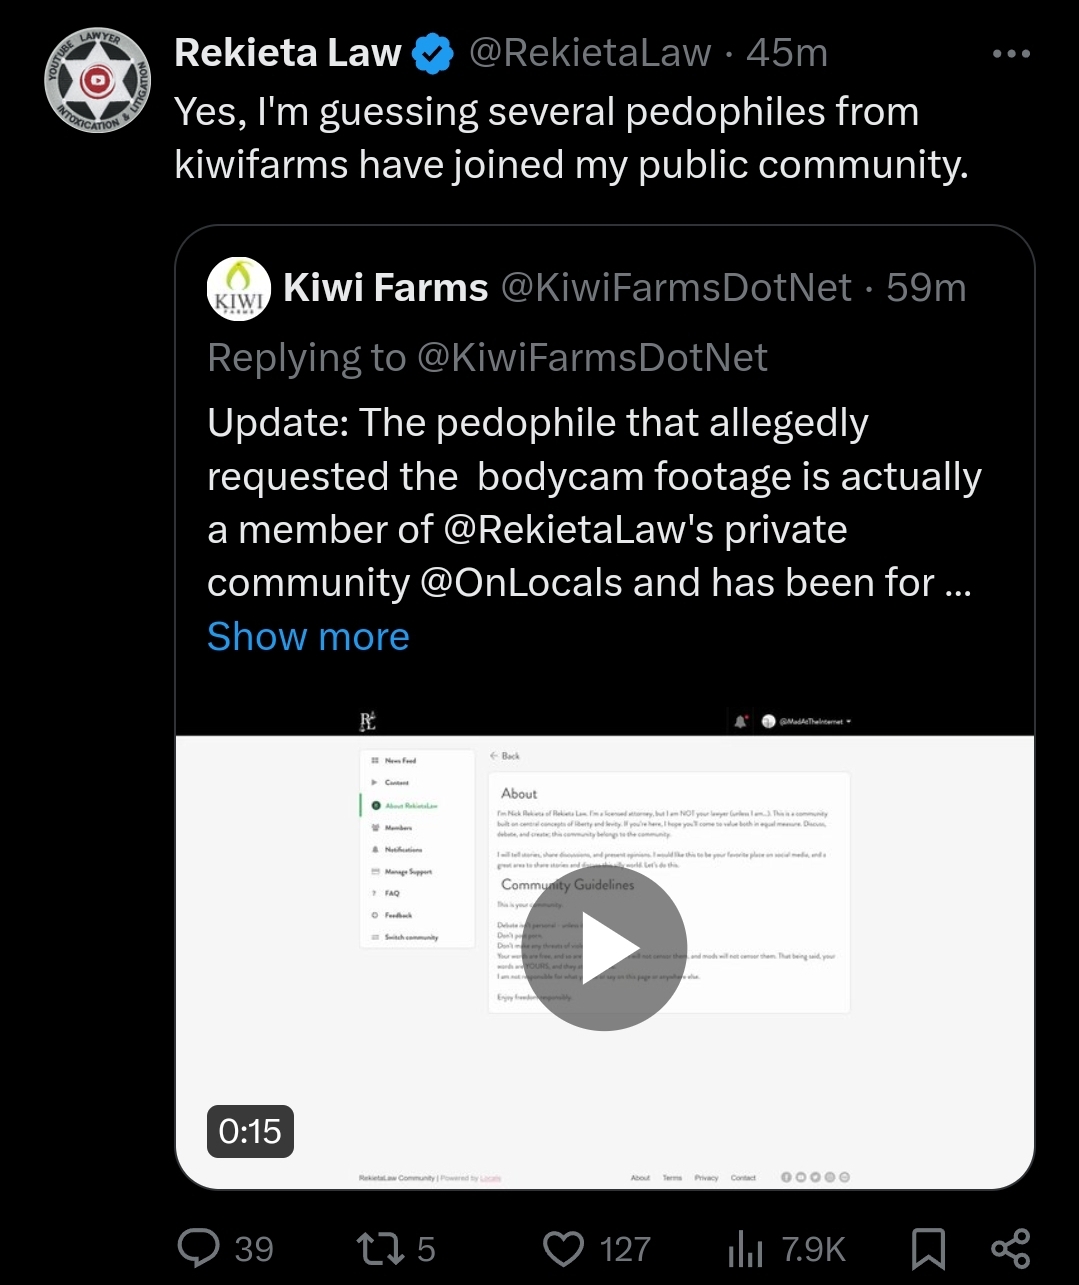
Task: View analytics bar chart icon
Action: (x=744, y=1249)
